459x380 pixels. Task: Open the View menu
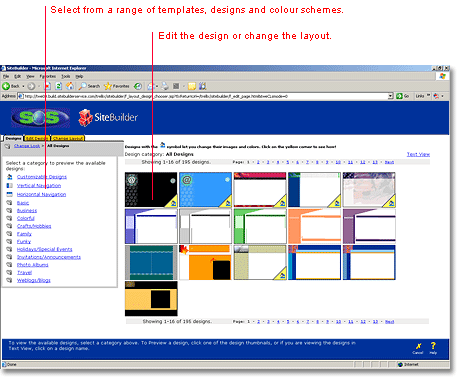tap(30, 76)
